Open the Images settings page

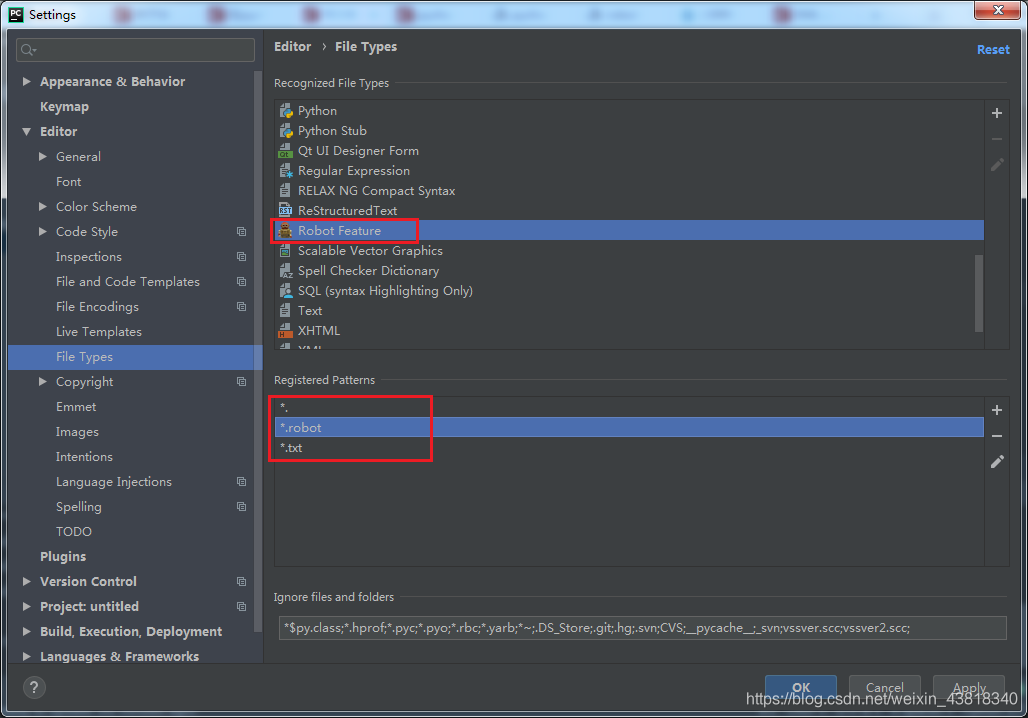[77, 432]
